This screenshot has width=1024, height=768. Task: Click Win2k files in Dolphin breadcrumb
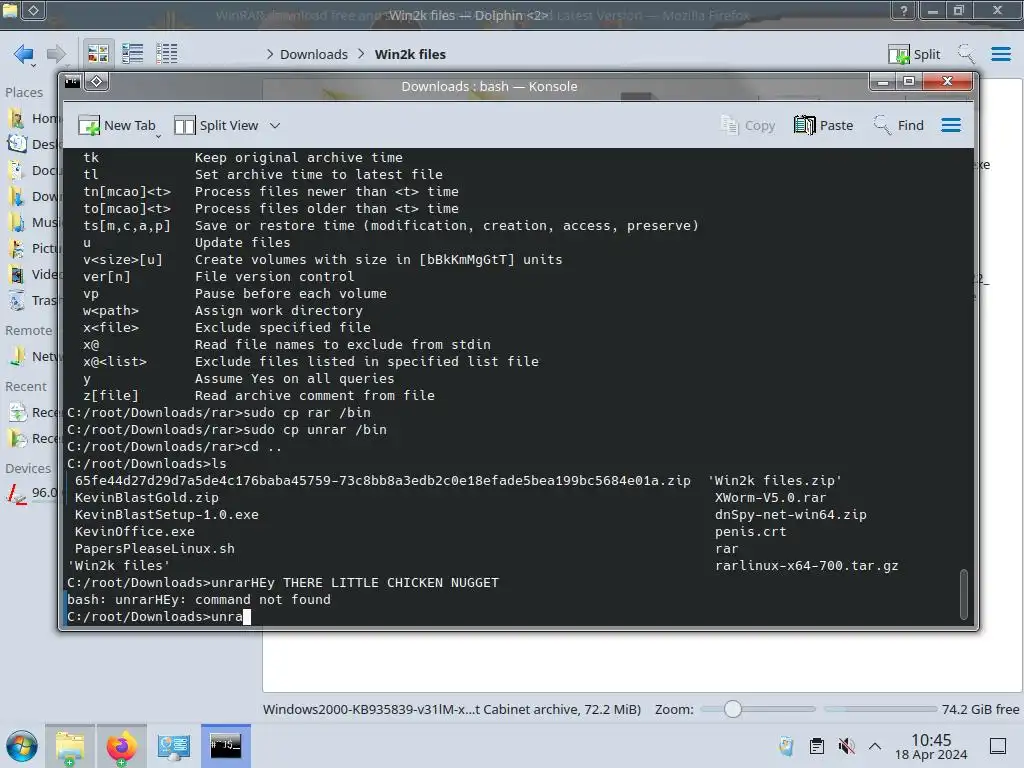coord(410,54)
